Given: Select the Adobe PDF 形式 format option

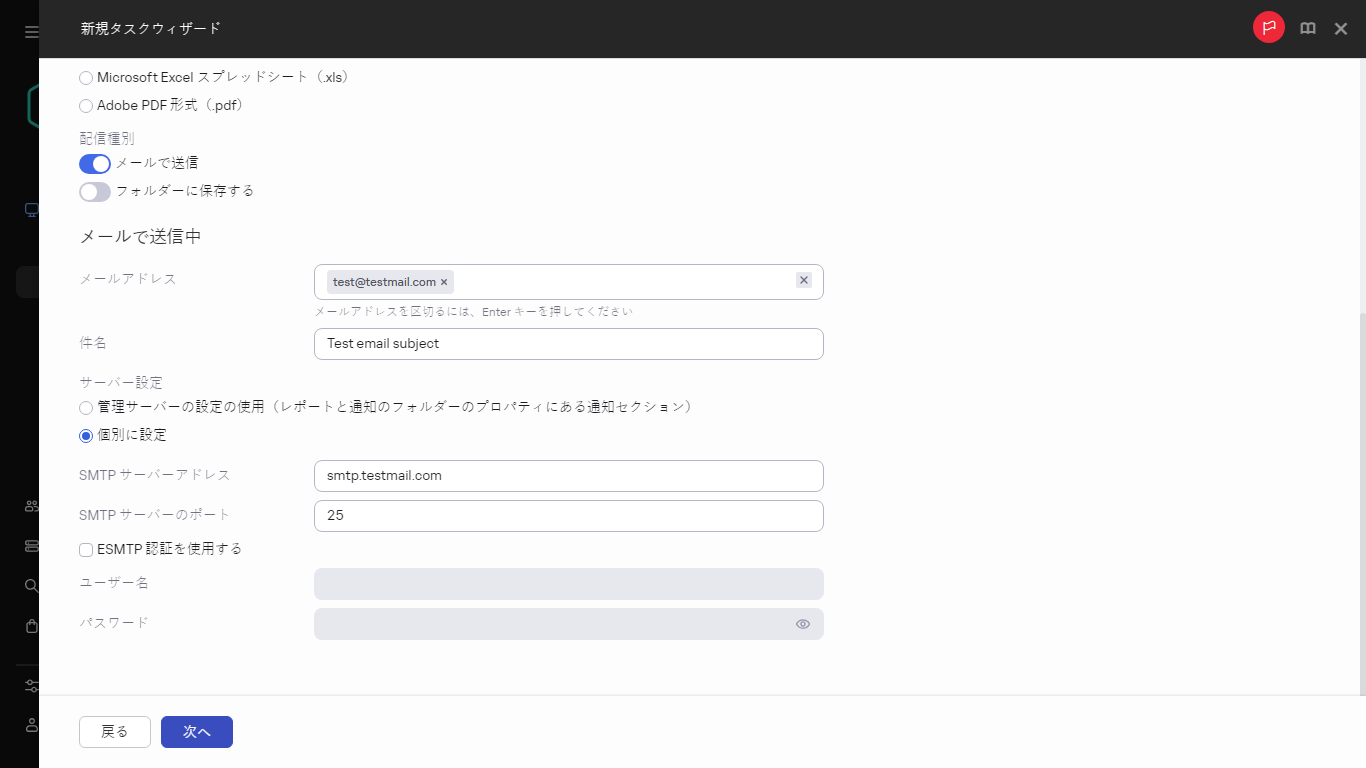Looking at the screenshot, I should click(85, 105).
